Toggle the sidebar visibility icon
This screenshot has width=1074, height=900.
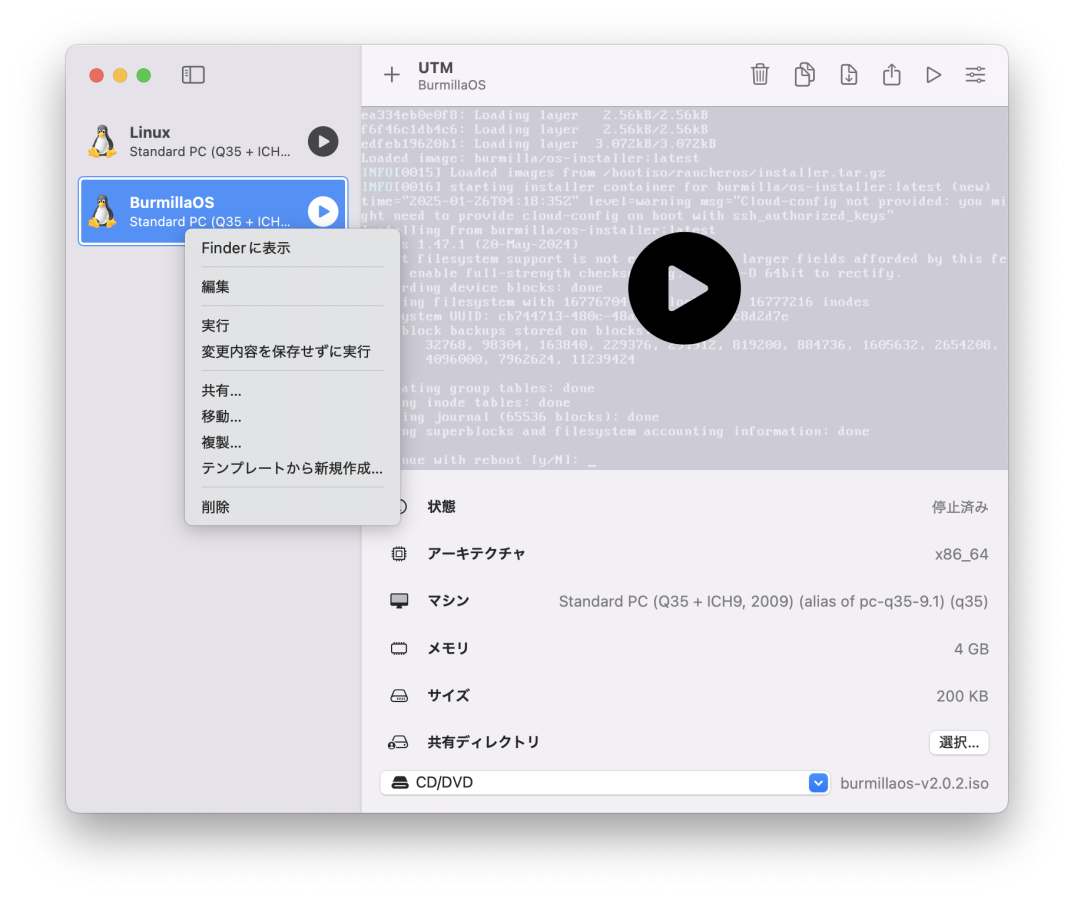(193, 75)
